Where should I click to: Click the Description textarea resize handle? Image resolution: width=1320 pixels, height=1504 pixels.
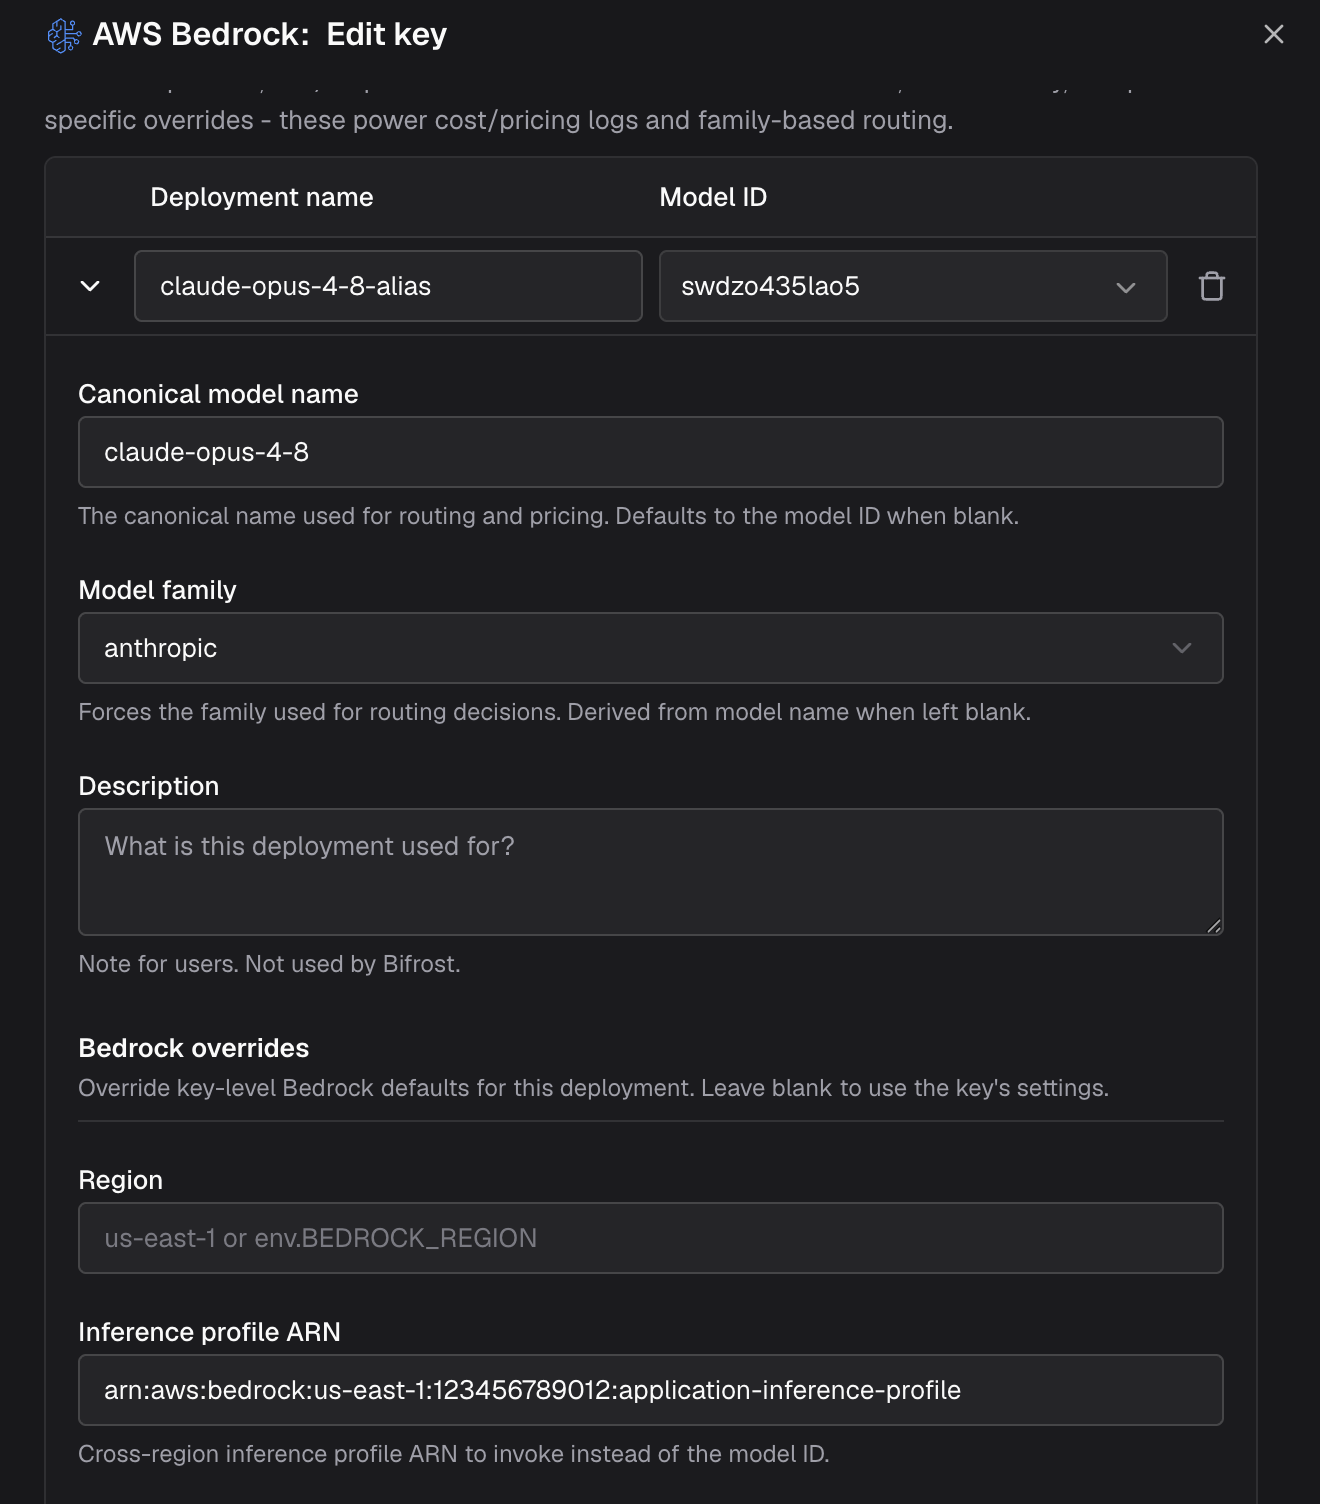pos(1214,926)
